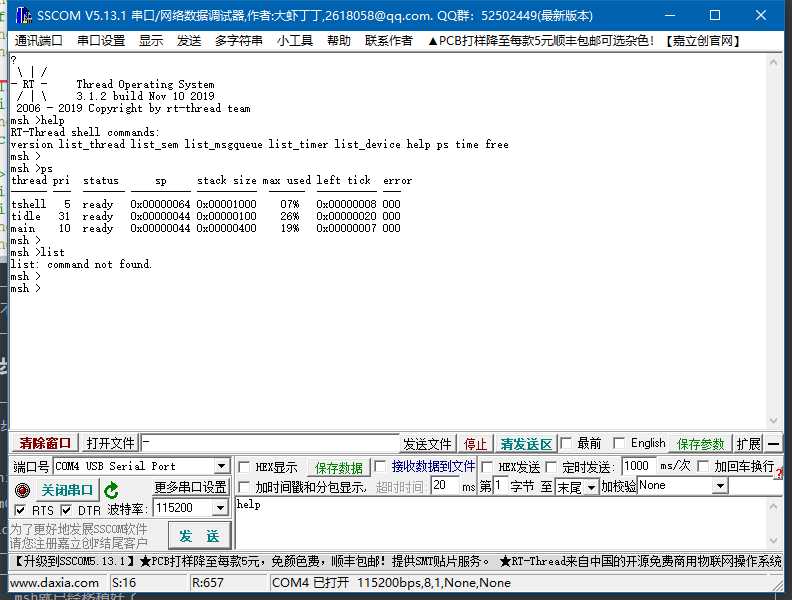792x600 pixels.
Task: Click the R:657 received counter
Action: coord(207,583)
